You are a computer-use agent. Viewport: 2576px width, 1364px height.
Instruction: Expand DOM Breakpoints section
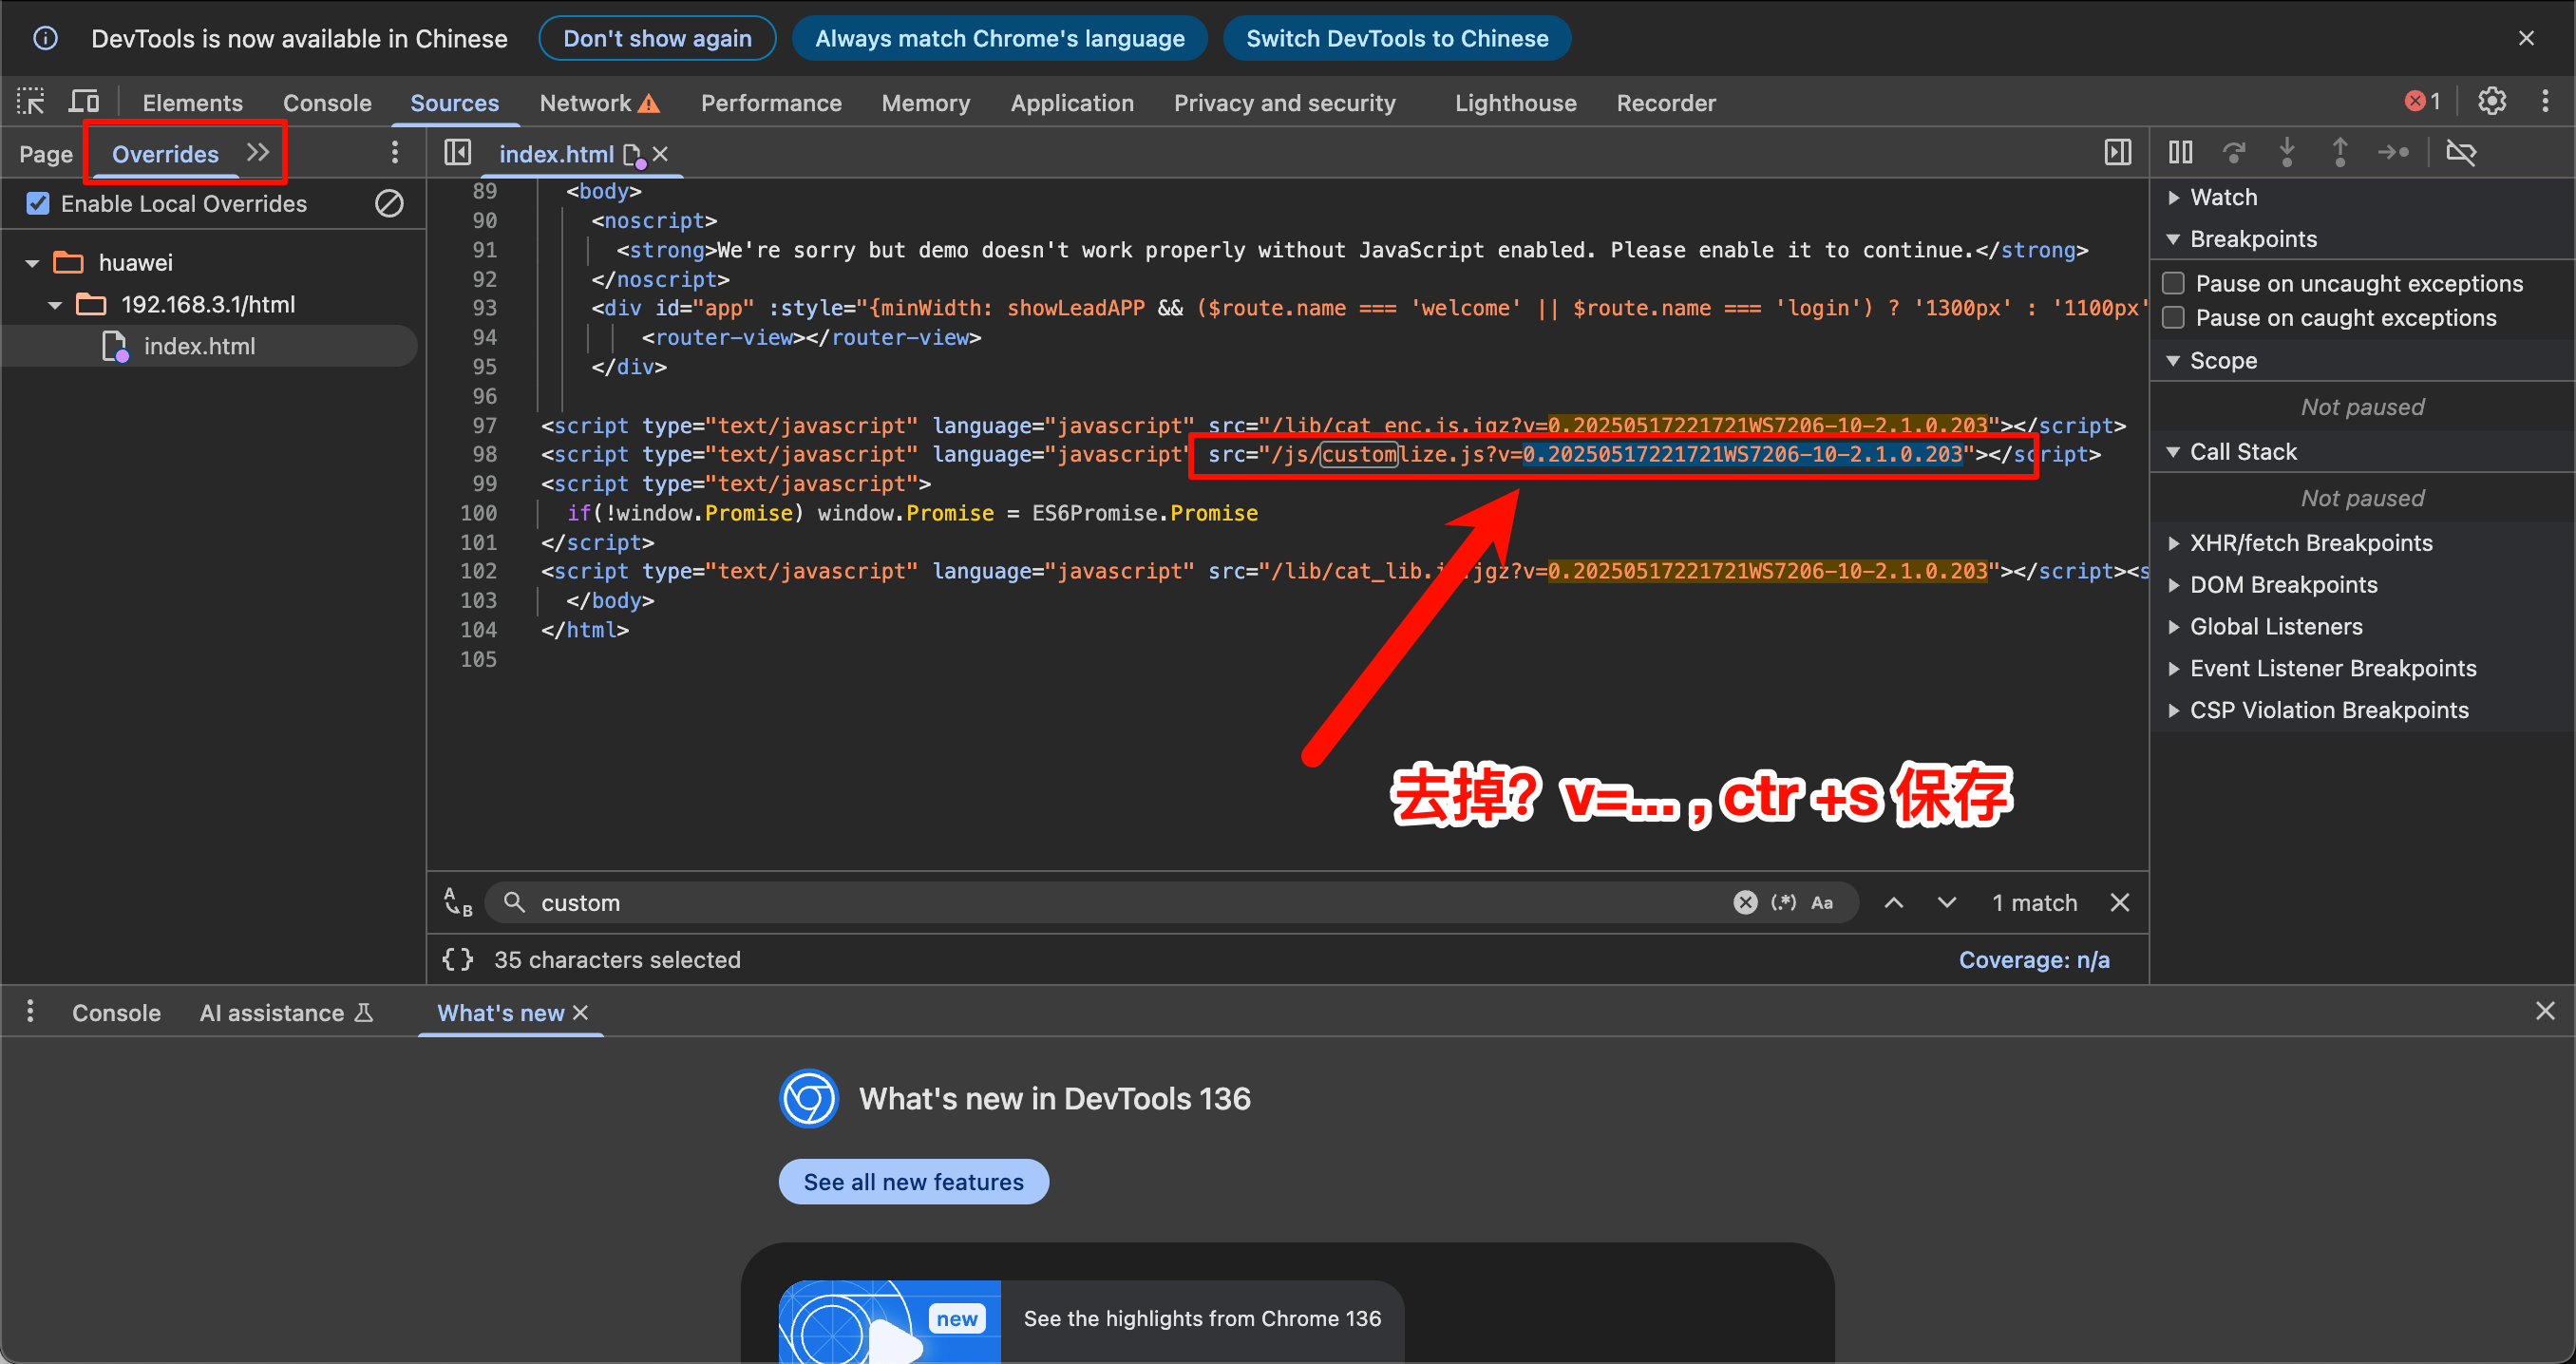(x=2174, y=585)
